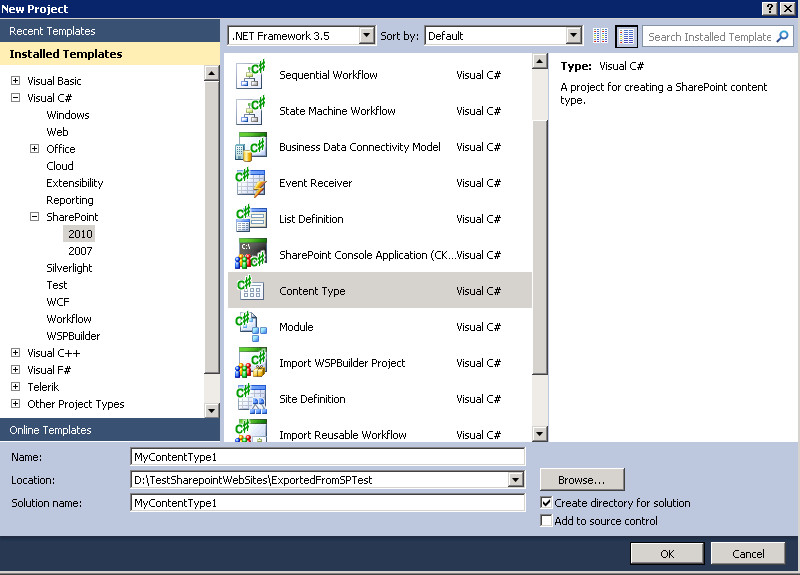Select the Cloud category in tree
The height and width of the screenshot is (575, 800).
pos(60,166)
